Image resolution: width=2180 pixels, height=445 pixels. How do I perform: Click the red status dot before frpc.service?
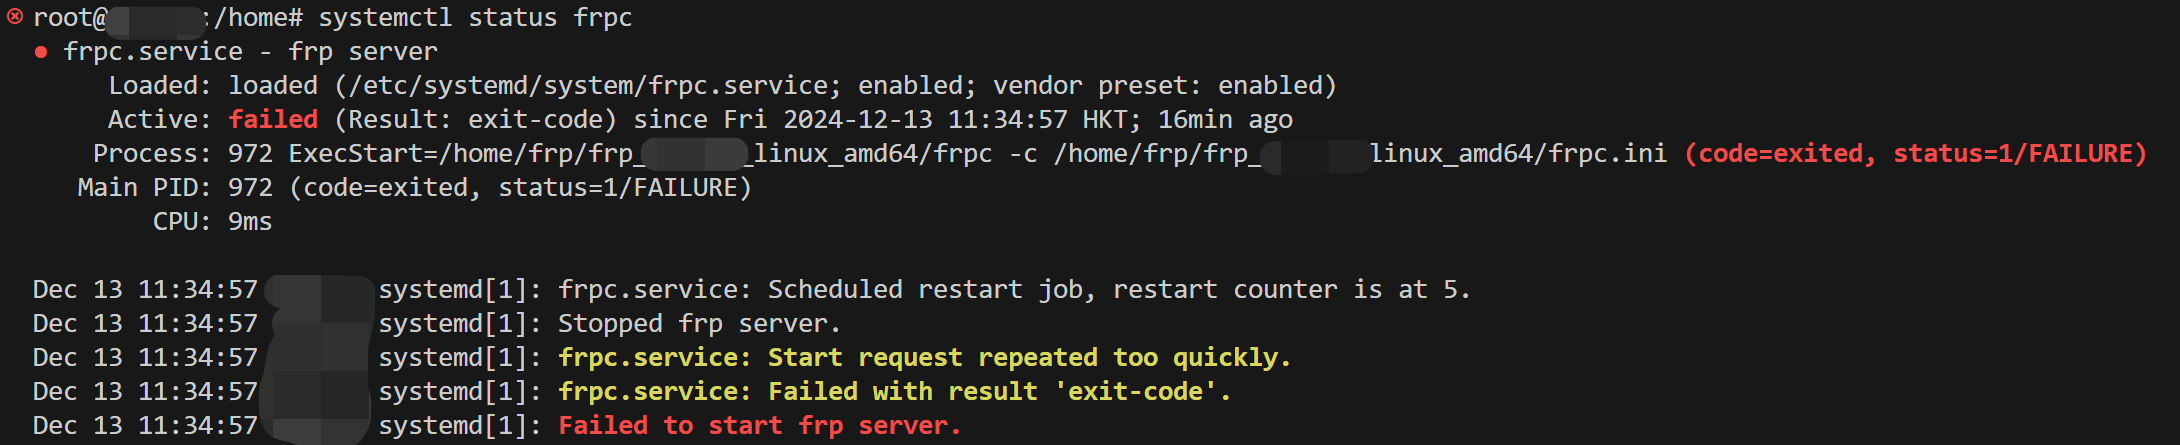(41, 52)
